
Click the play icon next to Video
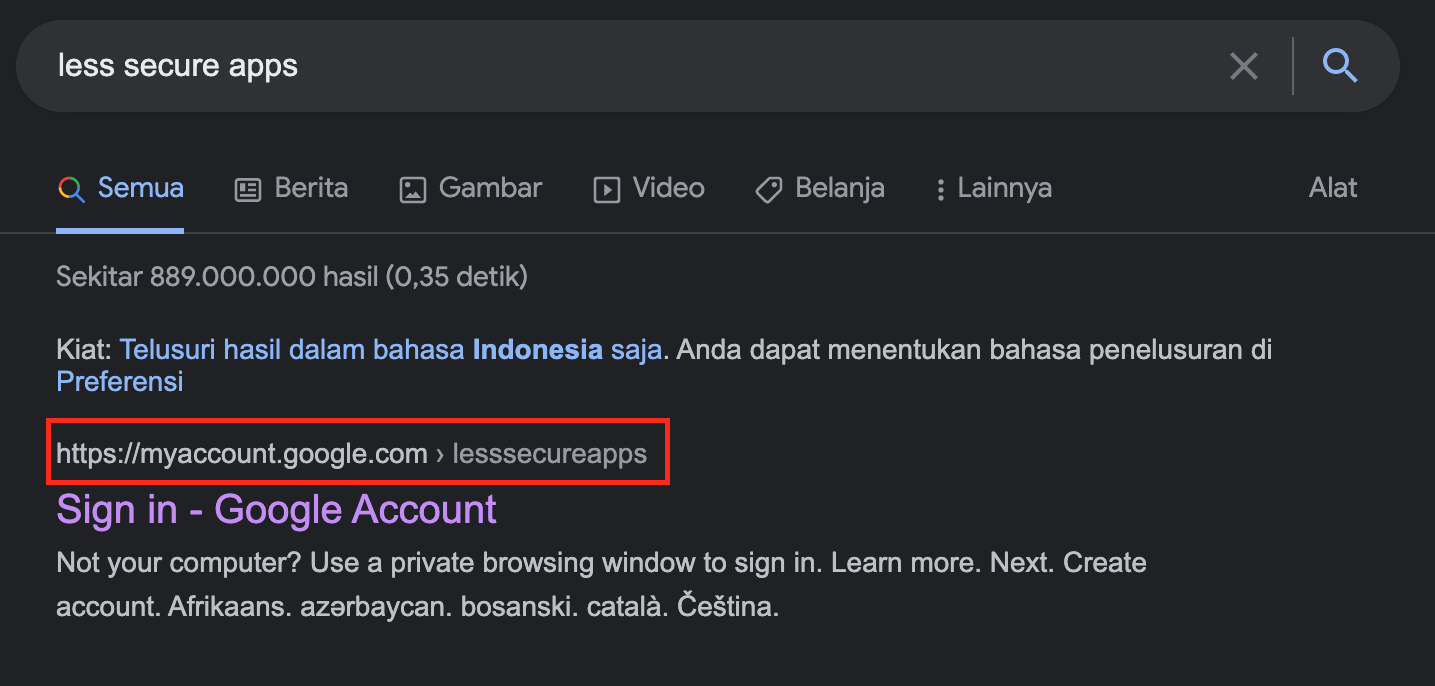(x=606, y=188)
